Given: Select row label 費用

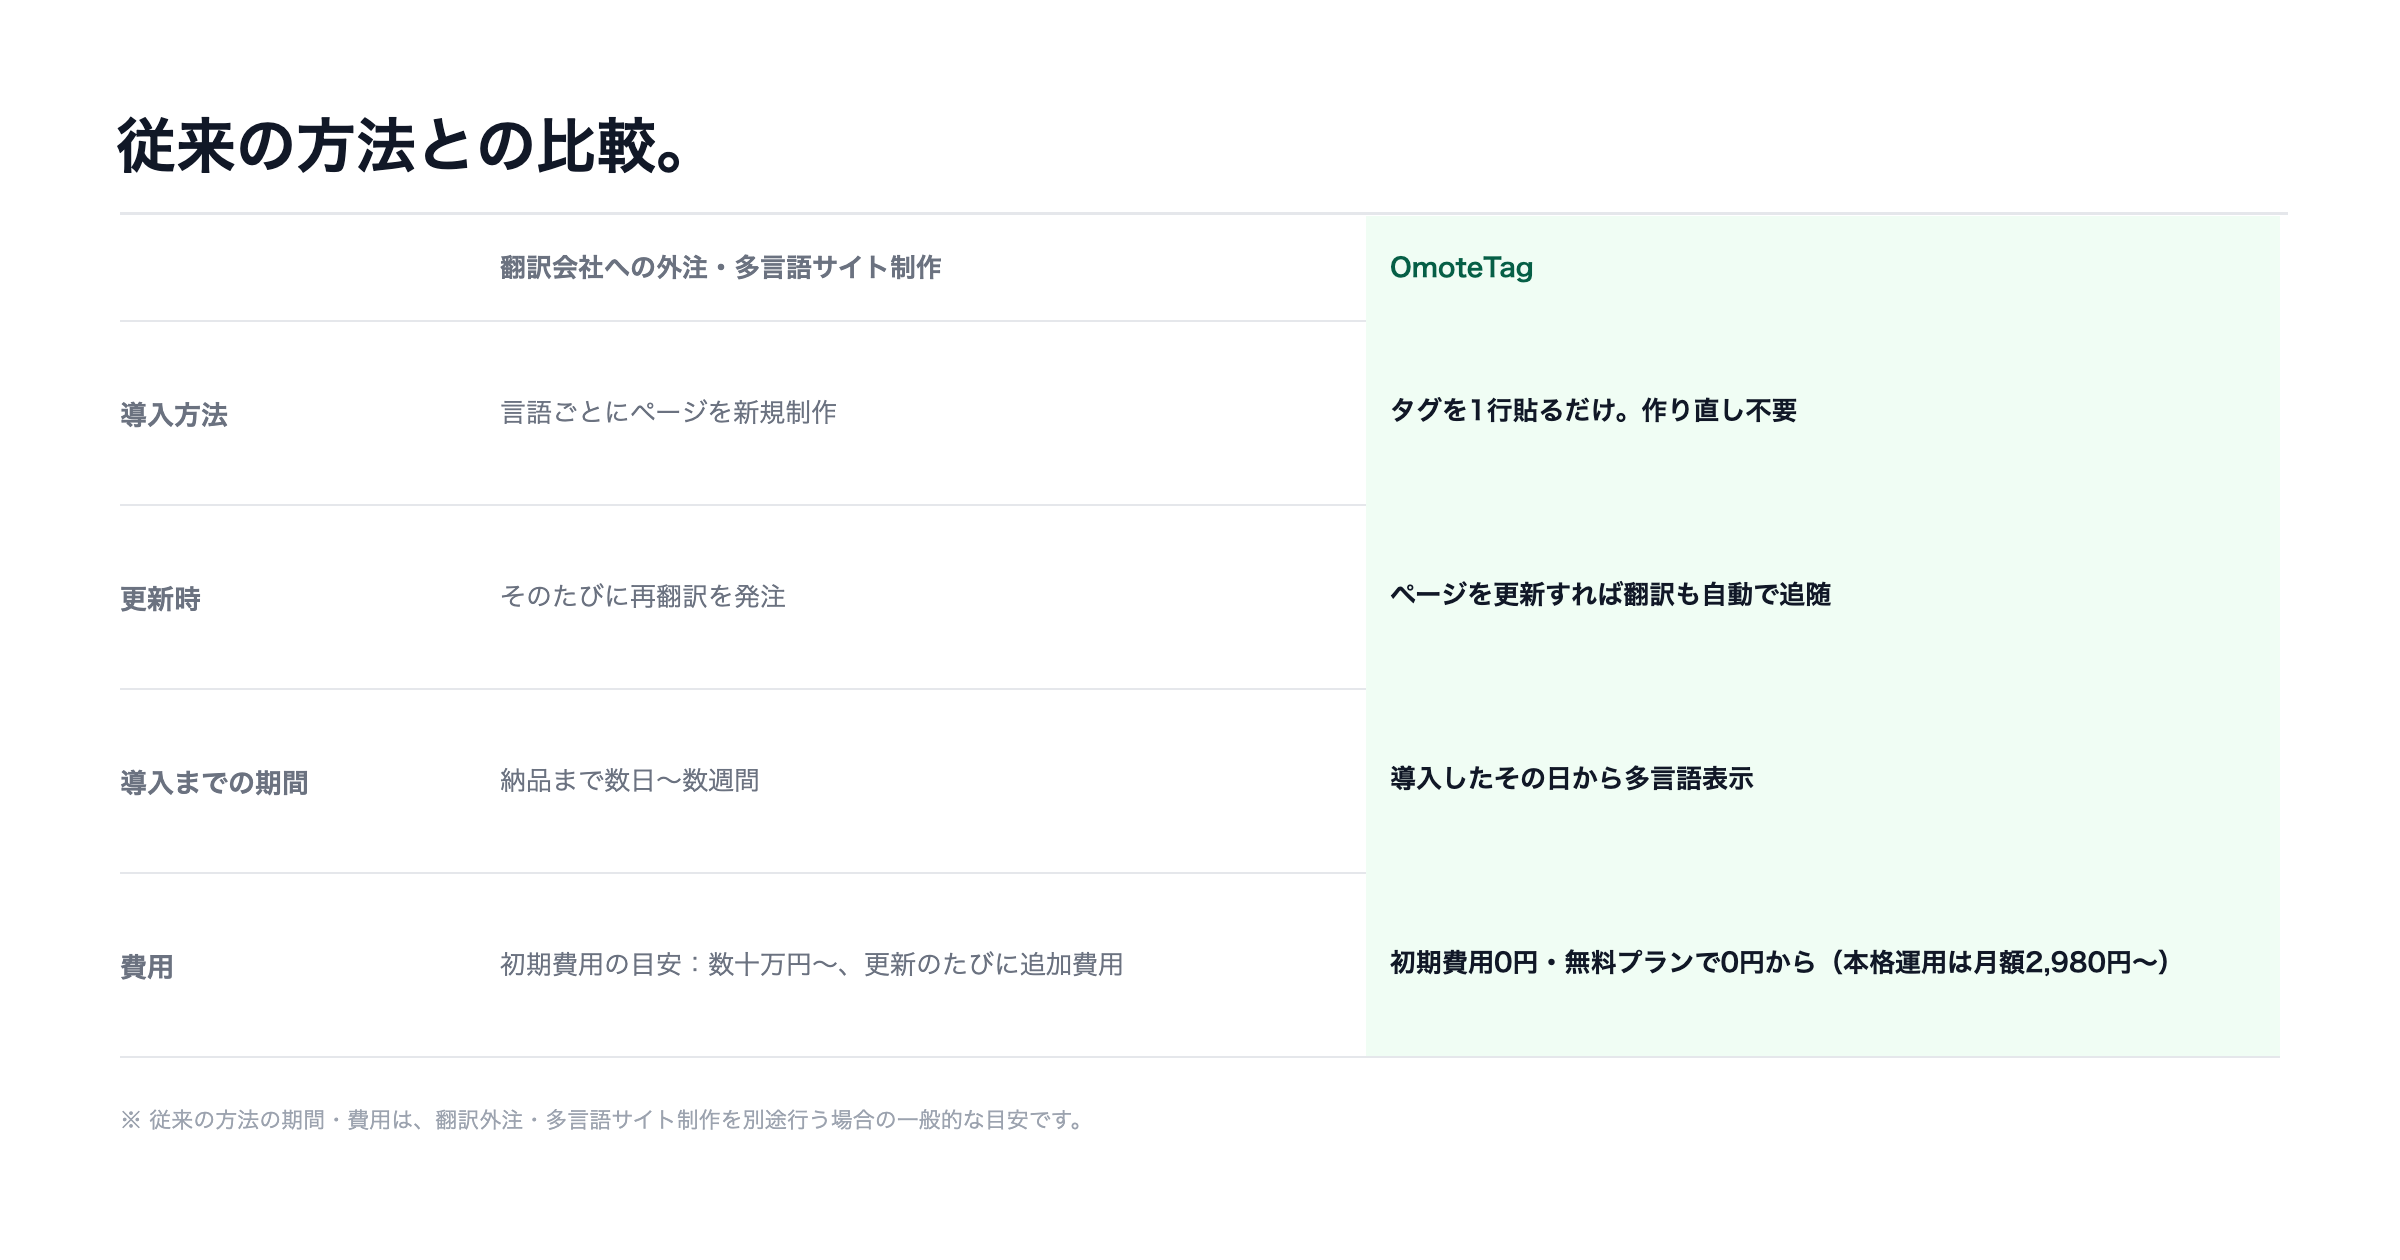Looking at the screenshot, I should pos(147,966).
